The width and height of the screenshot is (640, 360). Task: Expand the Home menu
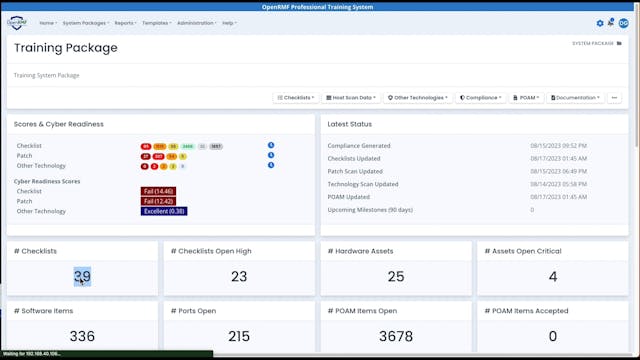pyautogui.click(x=48, y=23)
